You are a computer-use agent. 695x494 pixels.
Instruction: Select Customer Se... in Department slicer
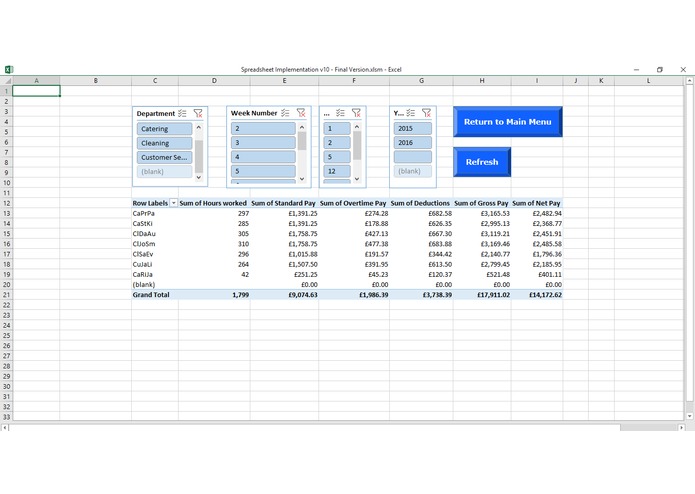(164, 157)
